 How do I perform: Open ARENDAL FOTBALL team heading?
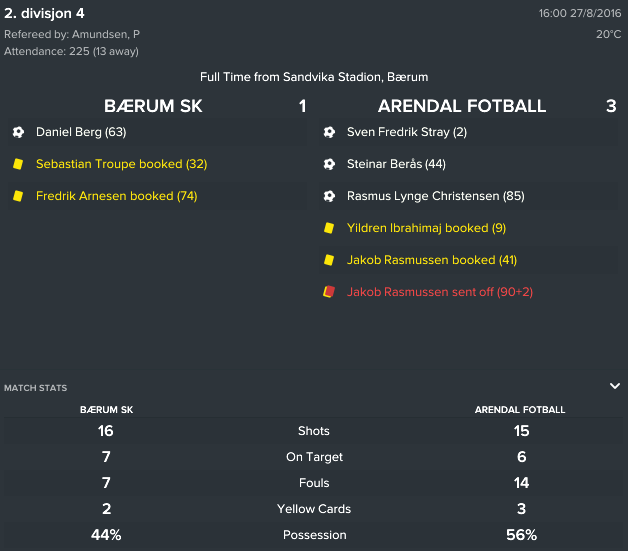coord(462,106)
